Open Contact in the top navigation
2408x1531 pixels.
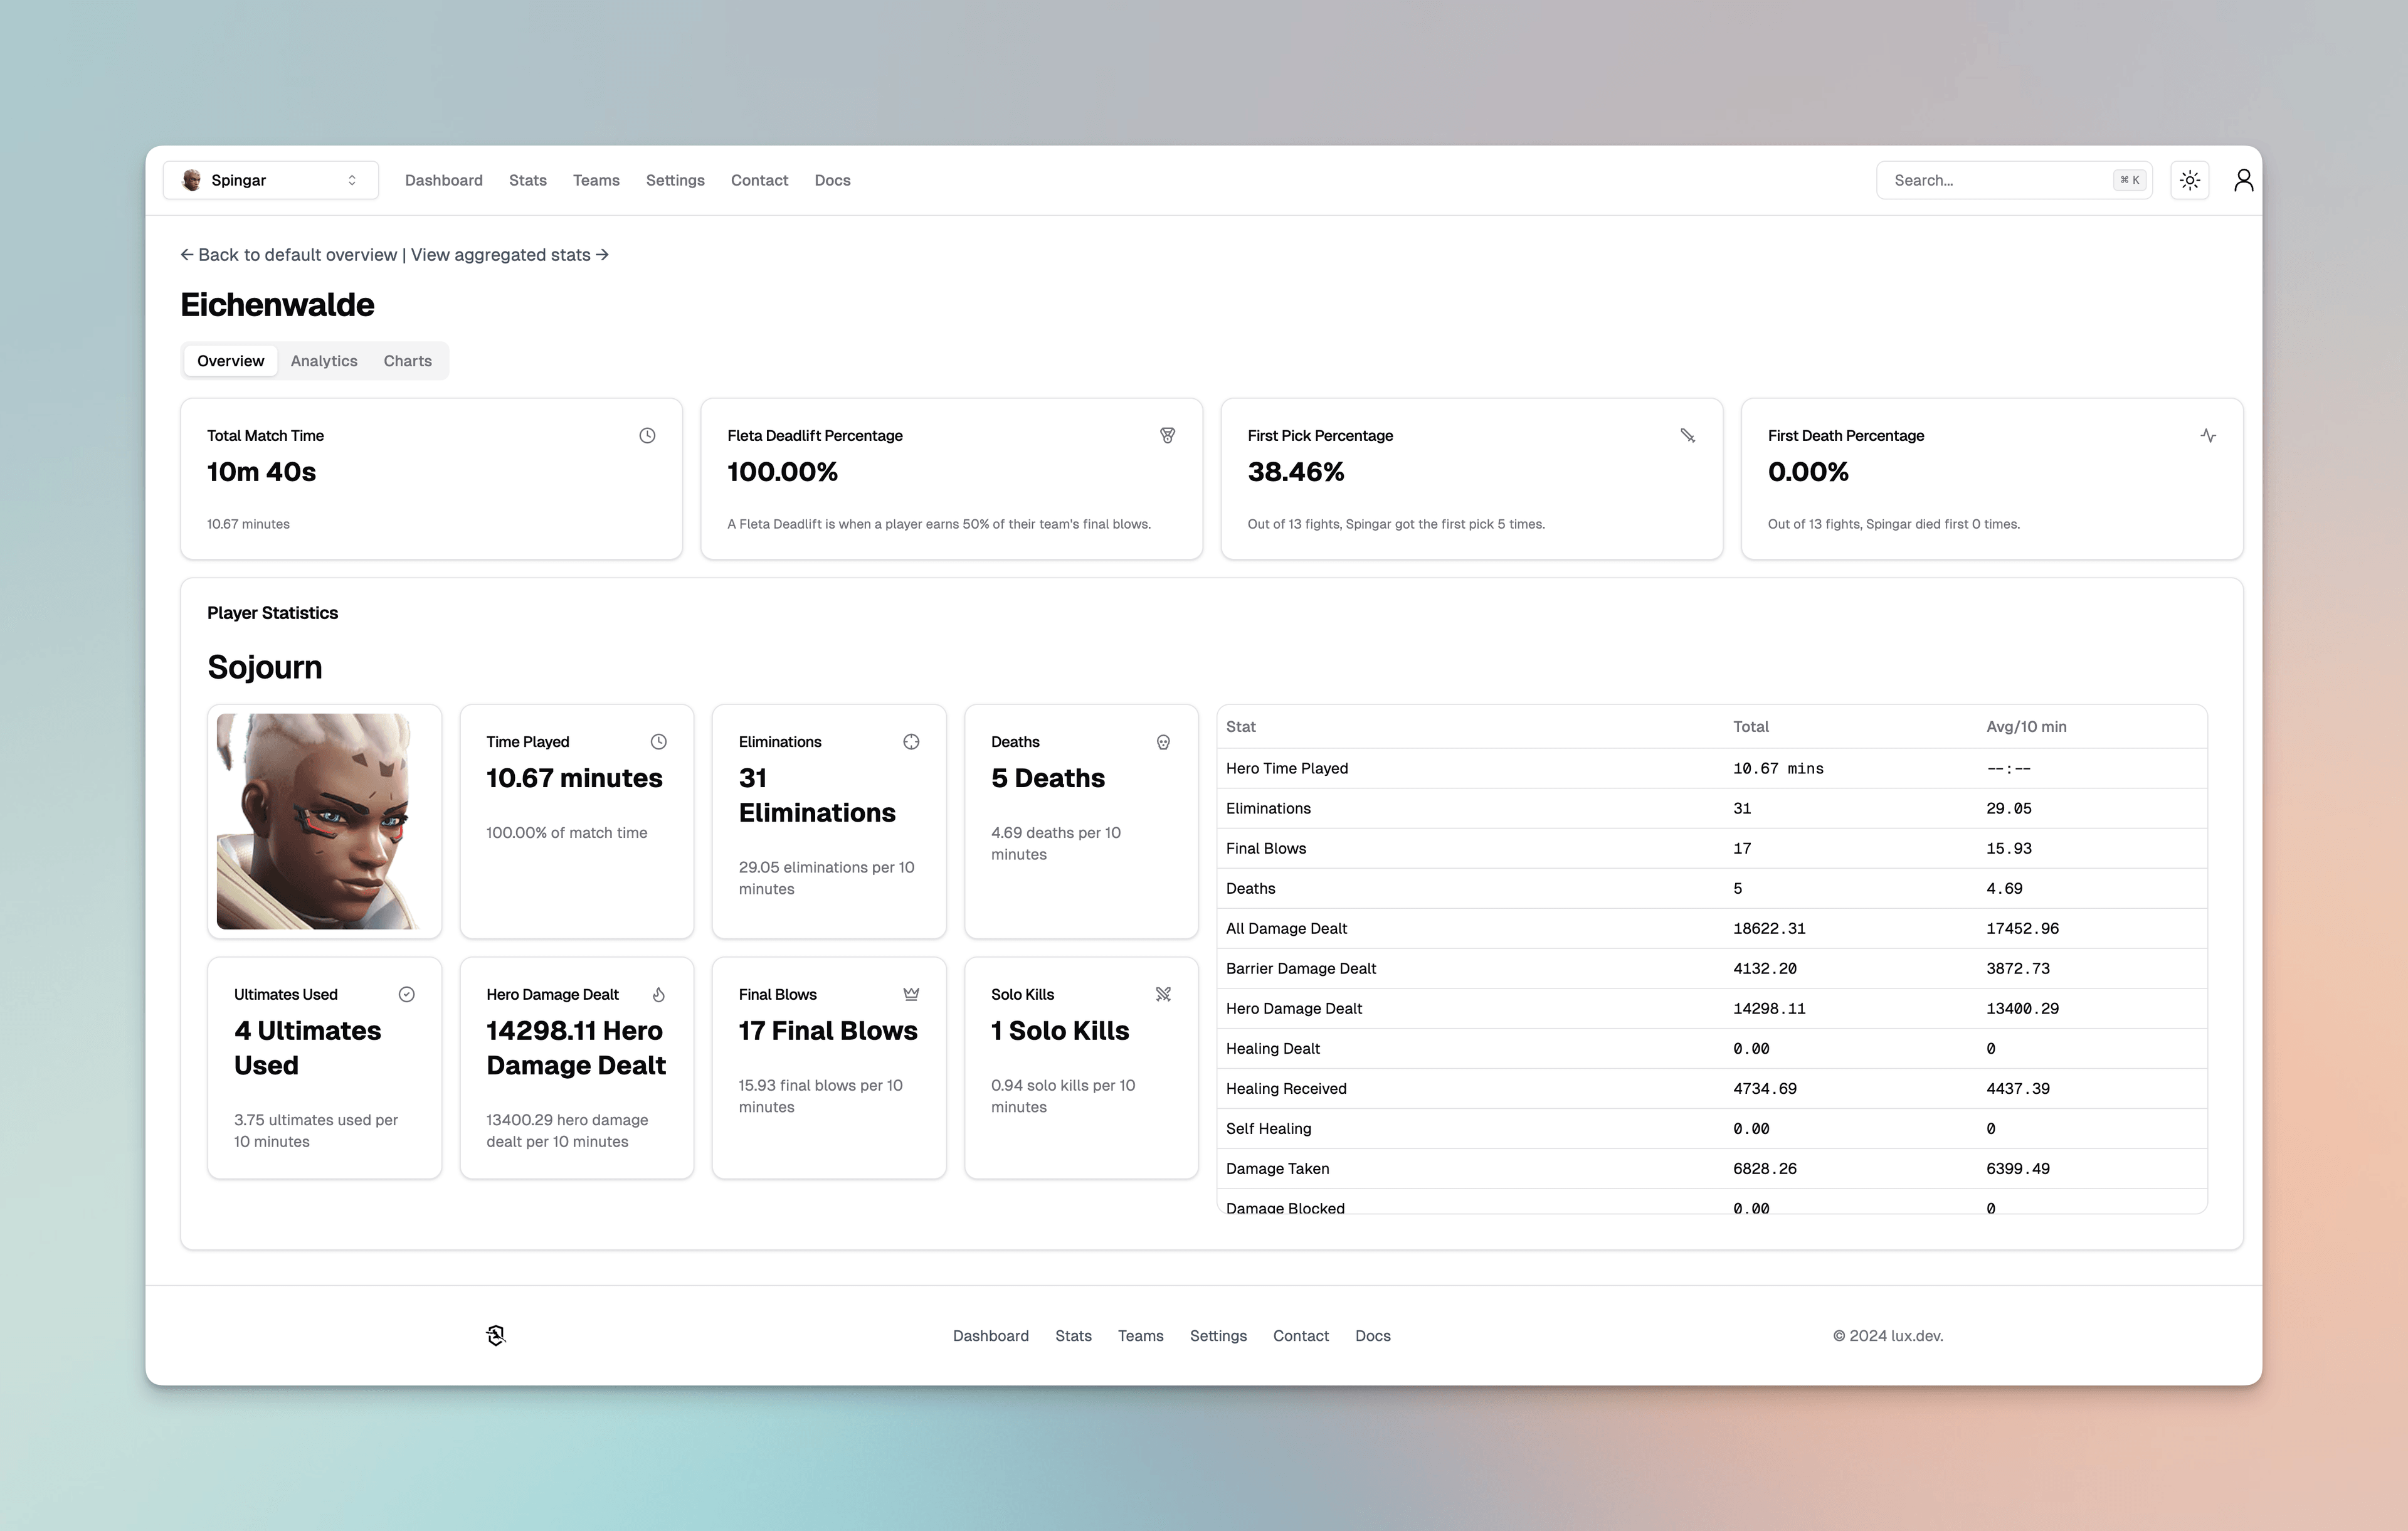(759, 180)
